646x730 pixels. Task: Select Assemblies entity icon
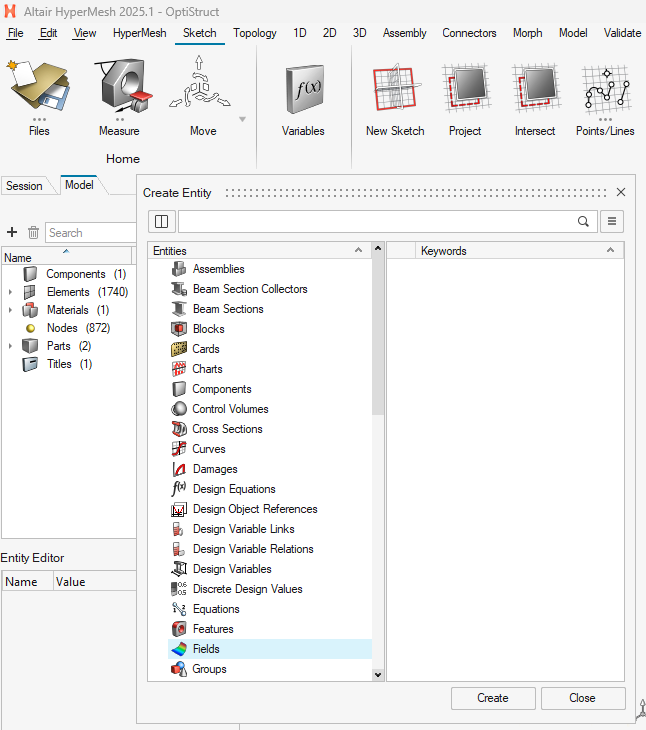click(x=179, y=269)
